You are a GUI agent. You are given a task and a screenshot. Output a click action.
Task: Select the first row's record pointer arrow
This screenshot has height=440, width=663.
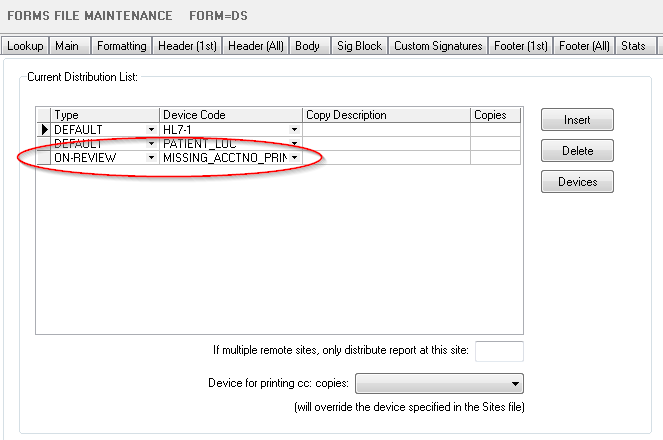pyautogui.click(x=43, y=130)
